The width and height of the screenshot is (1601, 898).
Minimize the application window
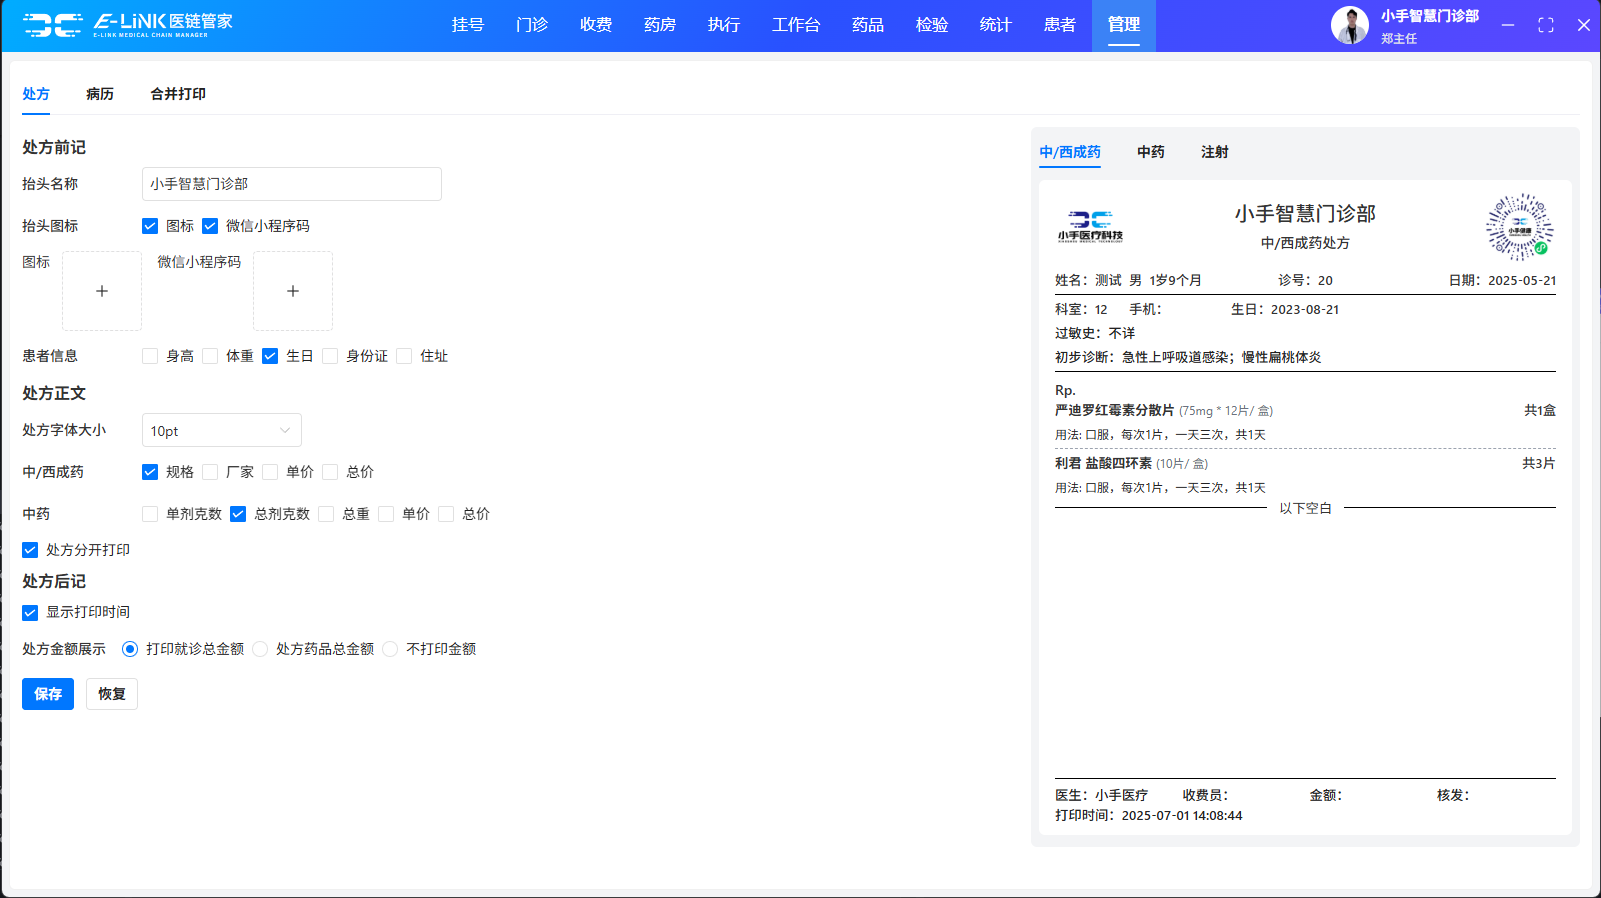coord(1507,25)
